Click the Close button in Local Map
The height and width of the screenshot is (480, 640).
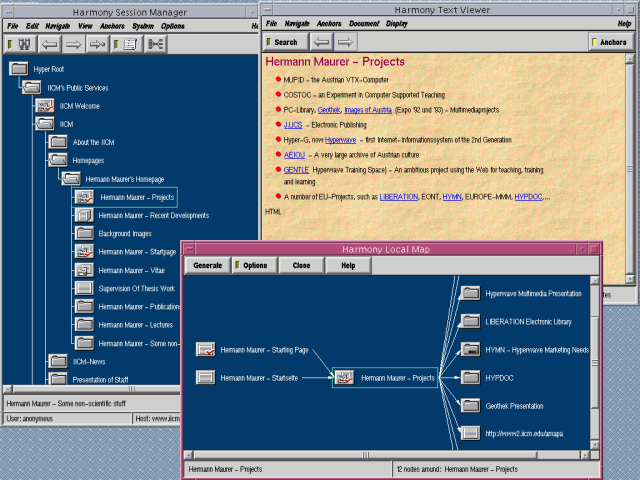(301, 265)
